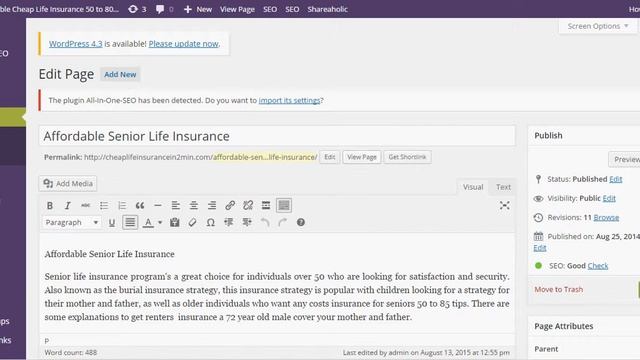Remove link with unlink icon
Screen dimensions: 640x360
coord(248,205)
